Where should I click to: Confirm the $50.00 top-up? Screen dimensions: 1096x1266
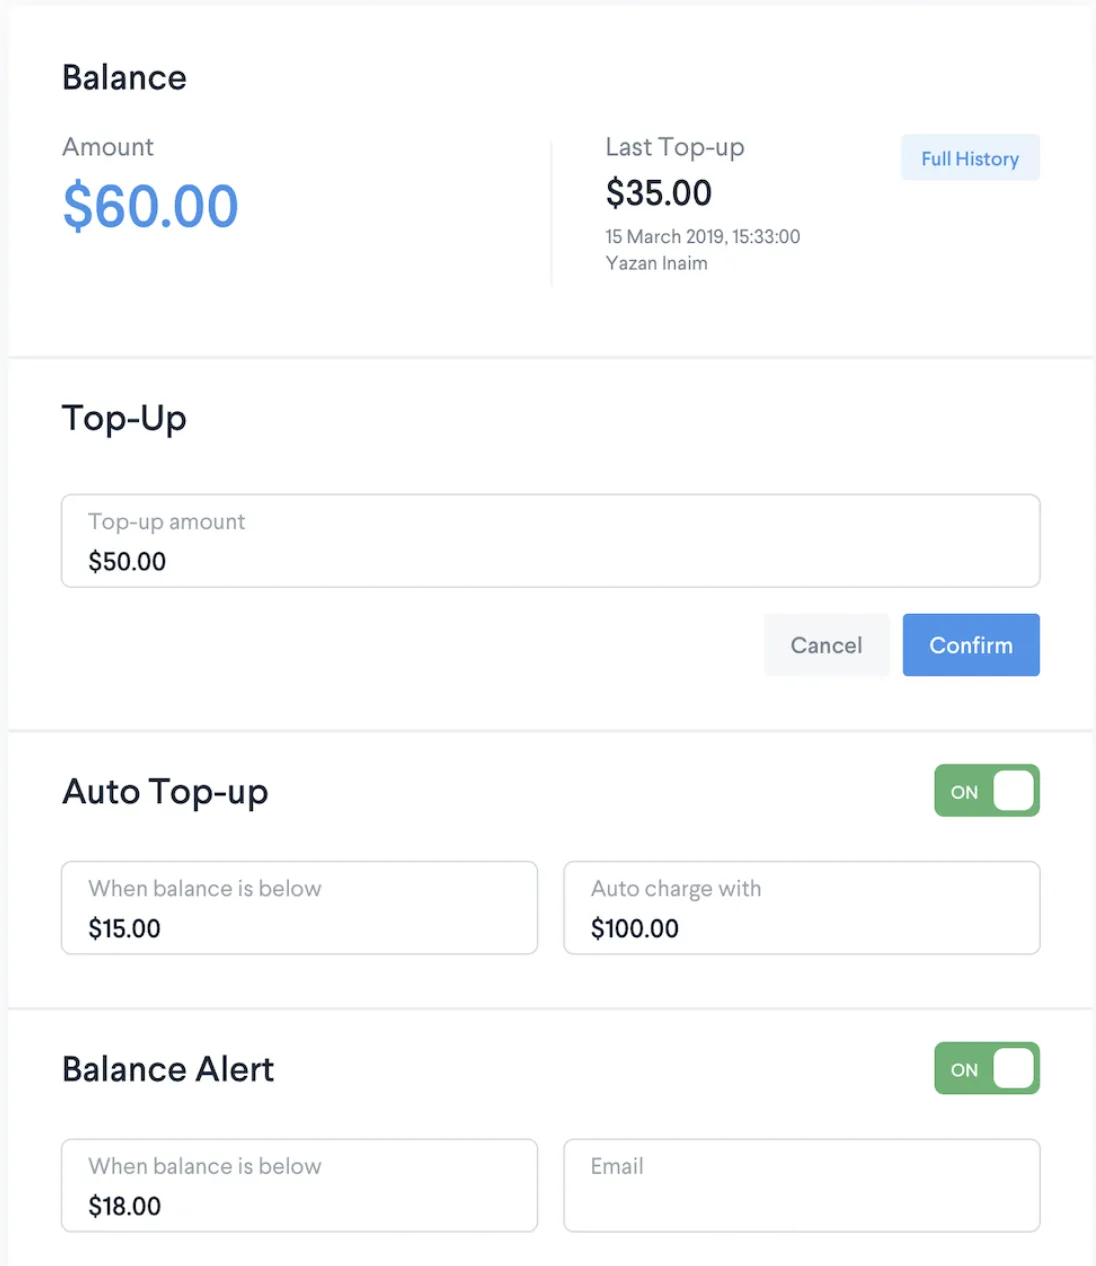point(970,645)
